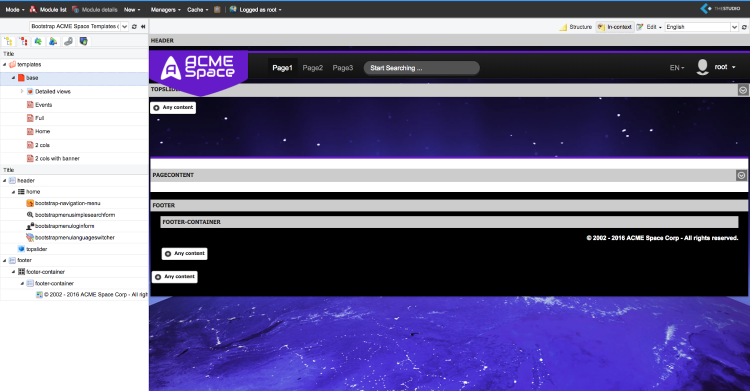Screen dimensions: 750x391
Task: Collapse the left side panel
Action: [143, 27]
